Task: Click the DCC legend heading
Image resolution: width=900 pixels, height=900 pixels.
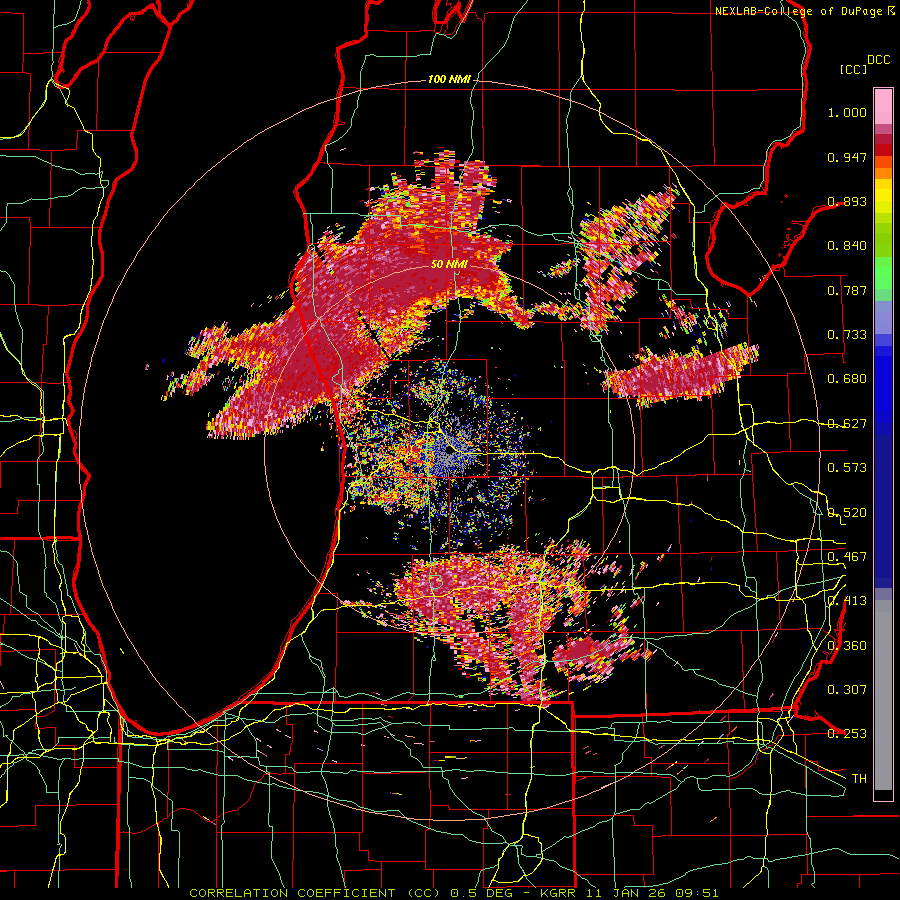Action: tap(878, 60)
